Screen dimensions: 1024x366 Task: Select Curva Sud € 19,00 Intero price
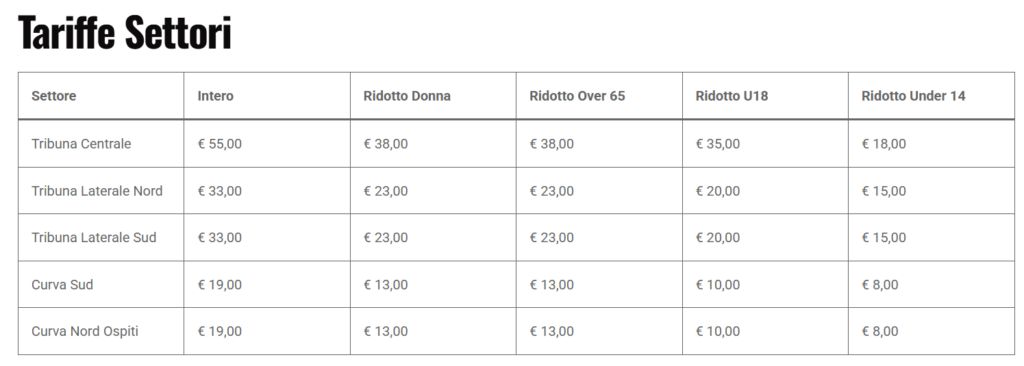219,284
